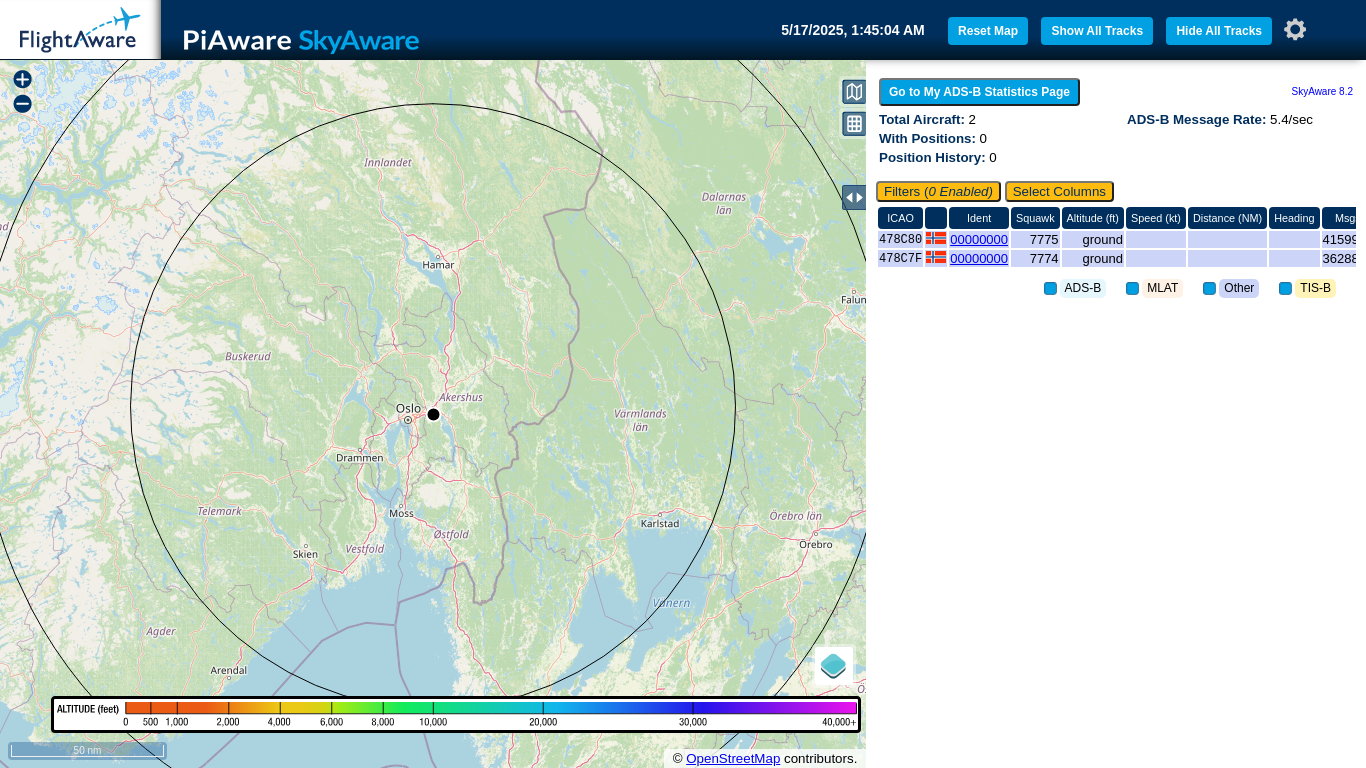Click the Reset Map button

point(988,31)
